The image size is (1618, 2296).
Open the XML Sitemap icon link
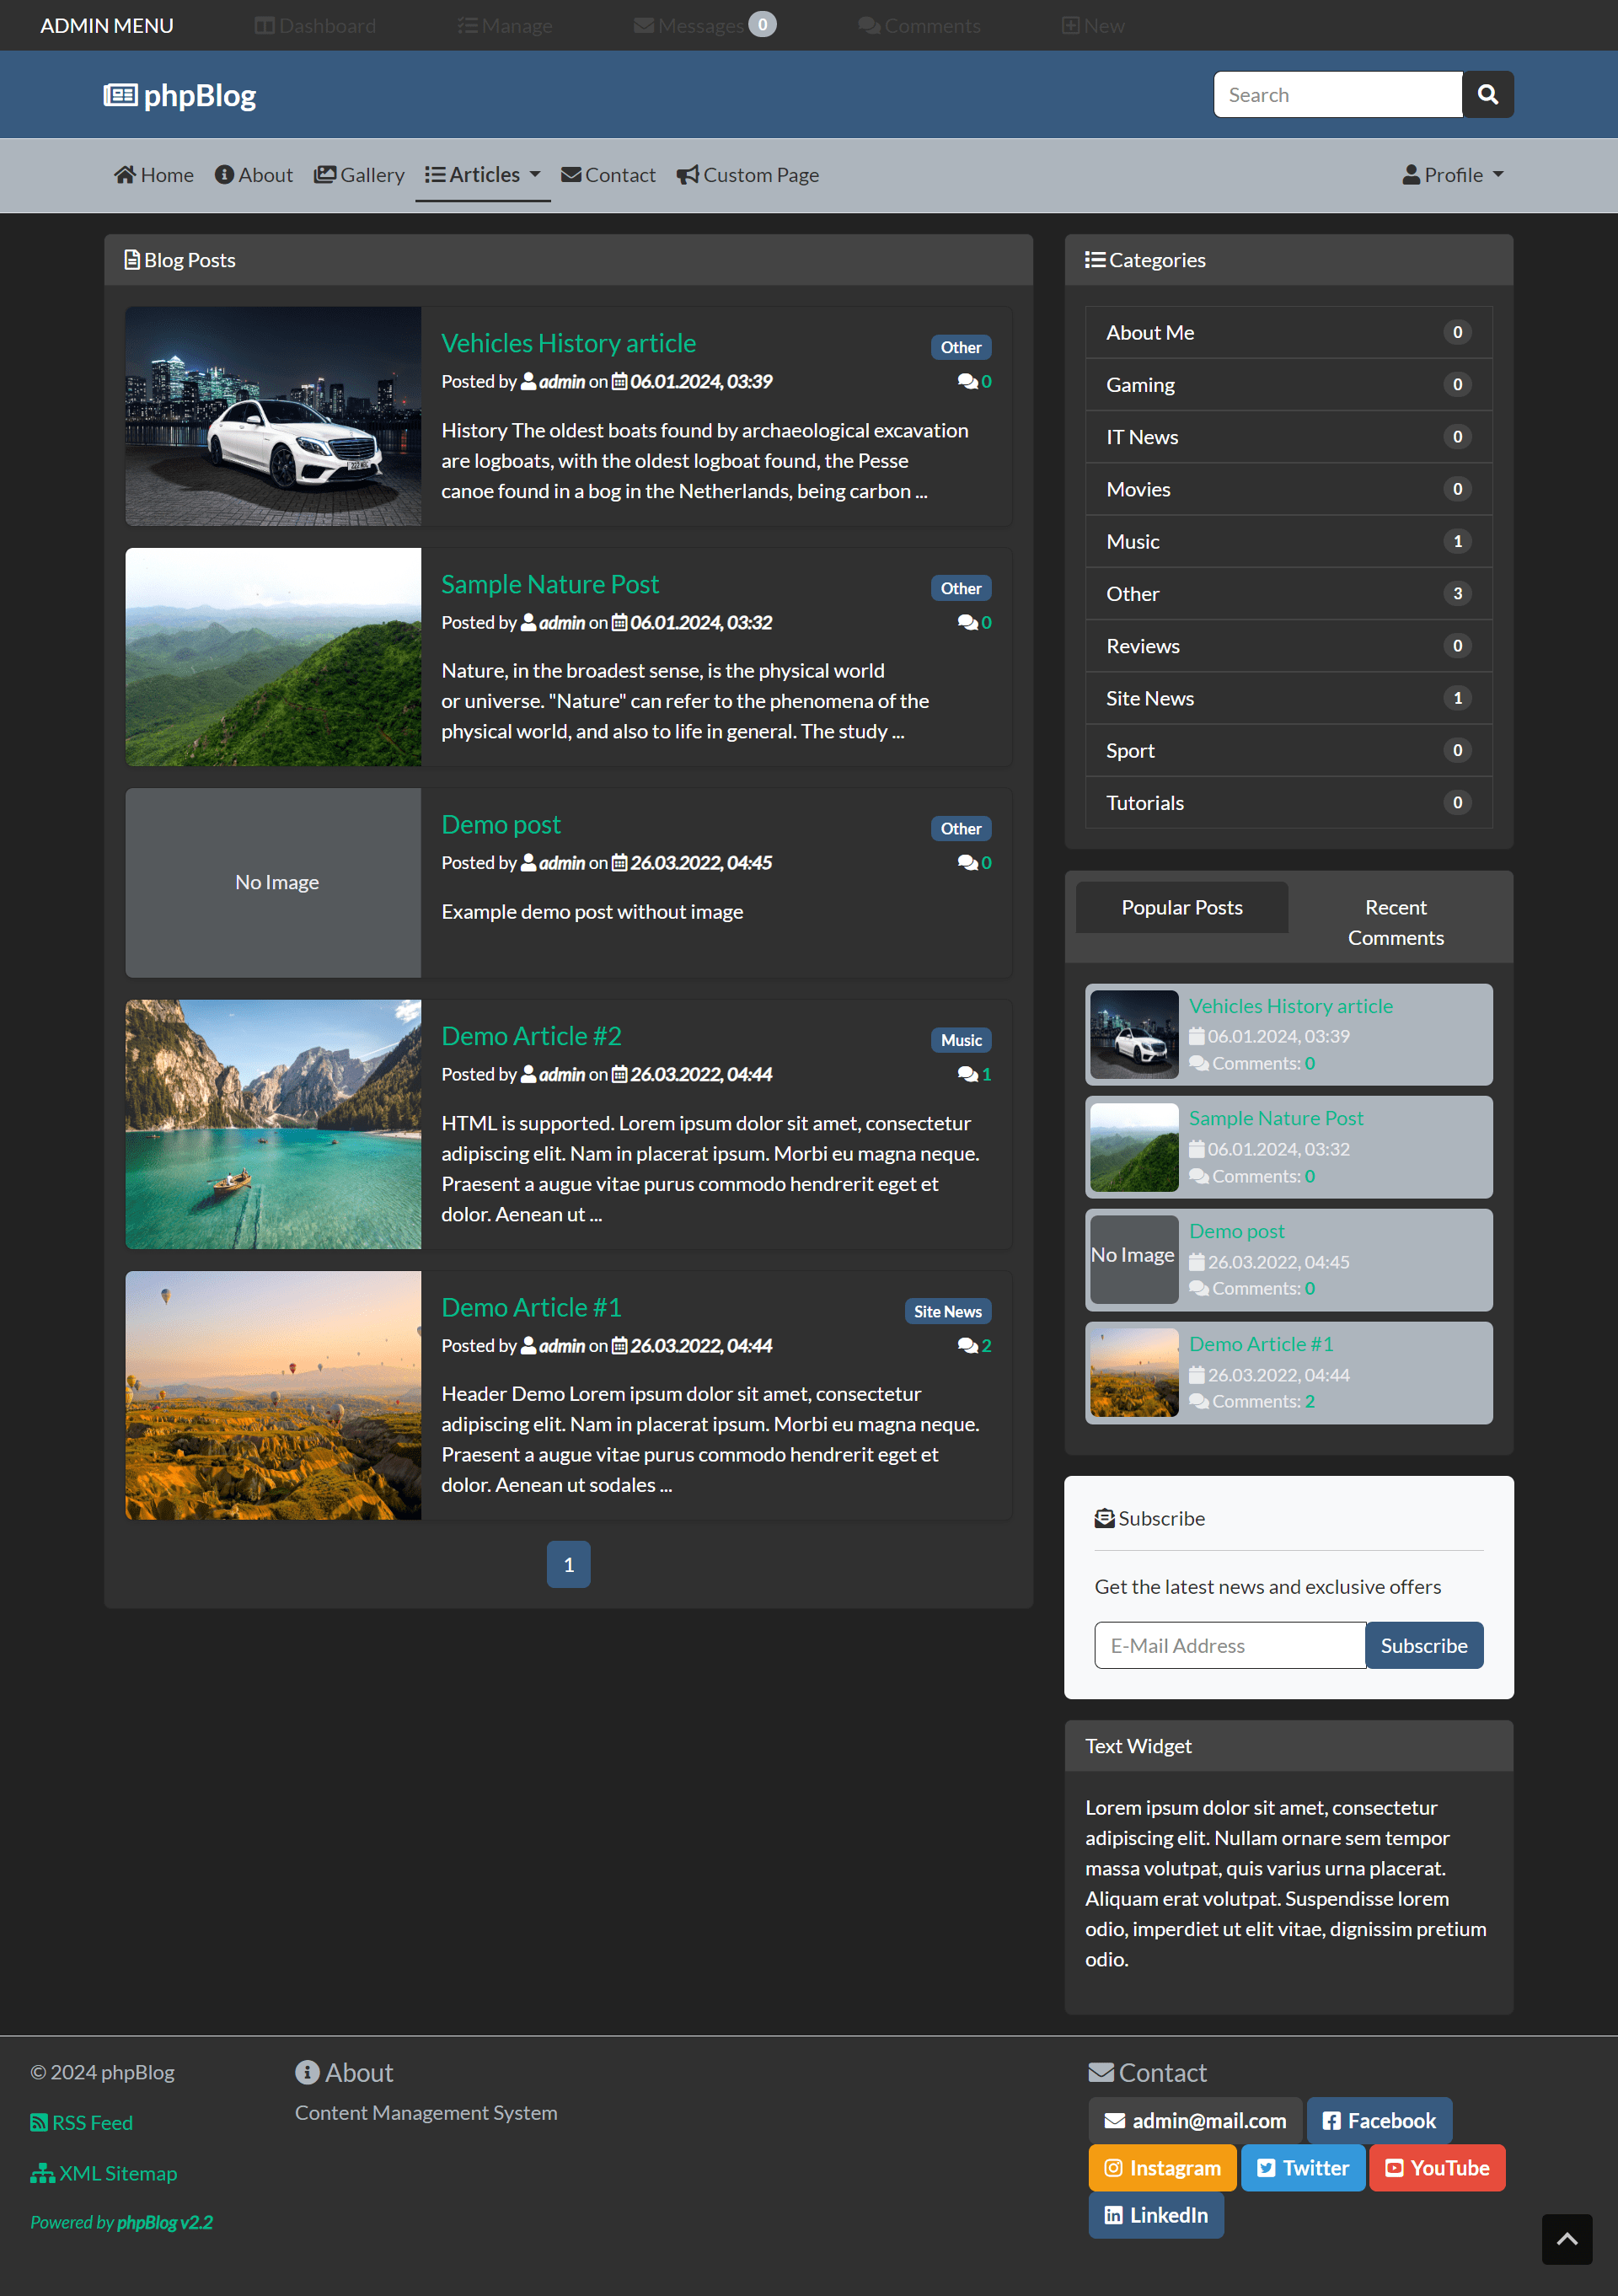pos(42,2173)
